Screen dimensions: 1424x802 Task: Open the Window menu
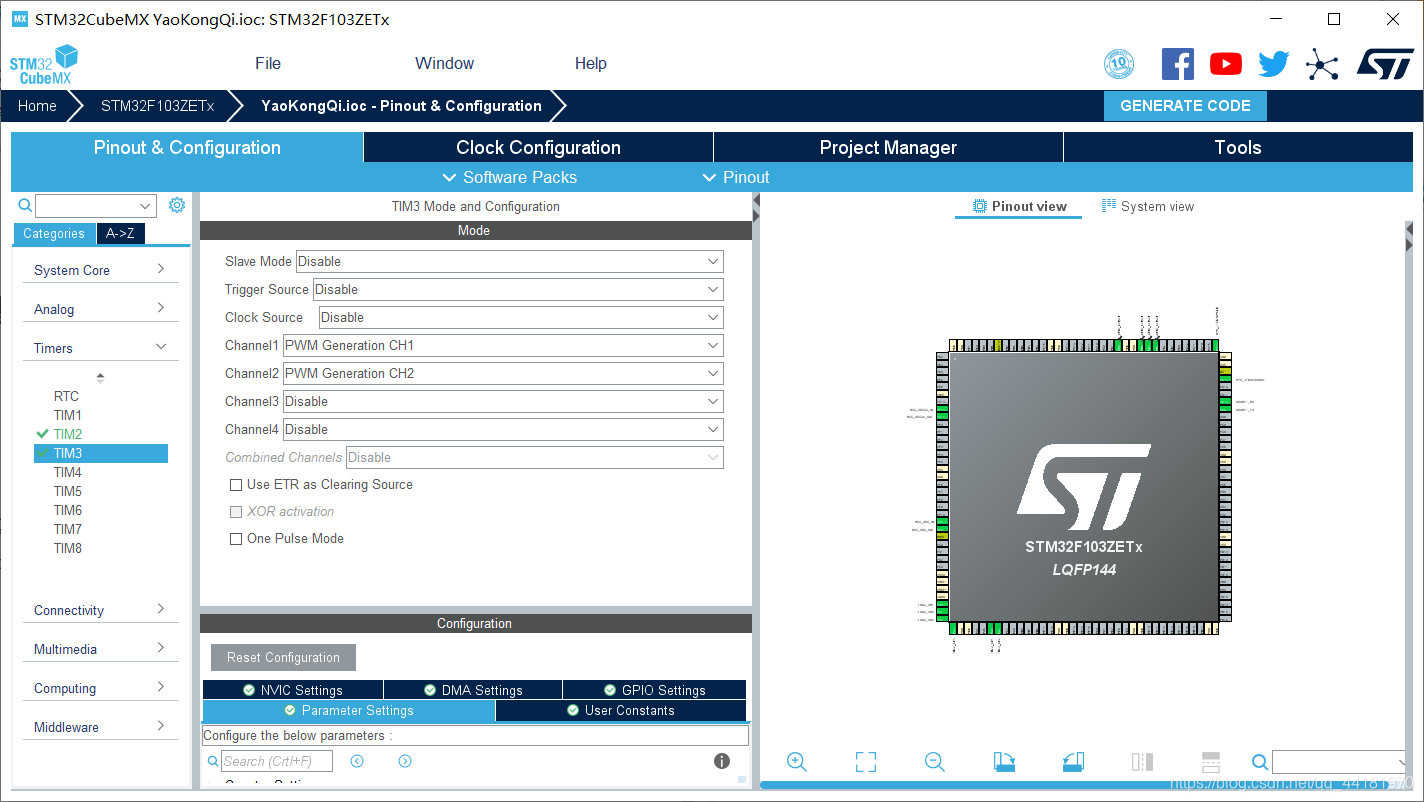(444, 63)
